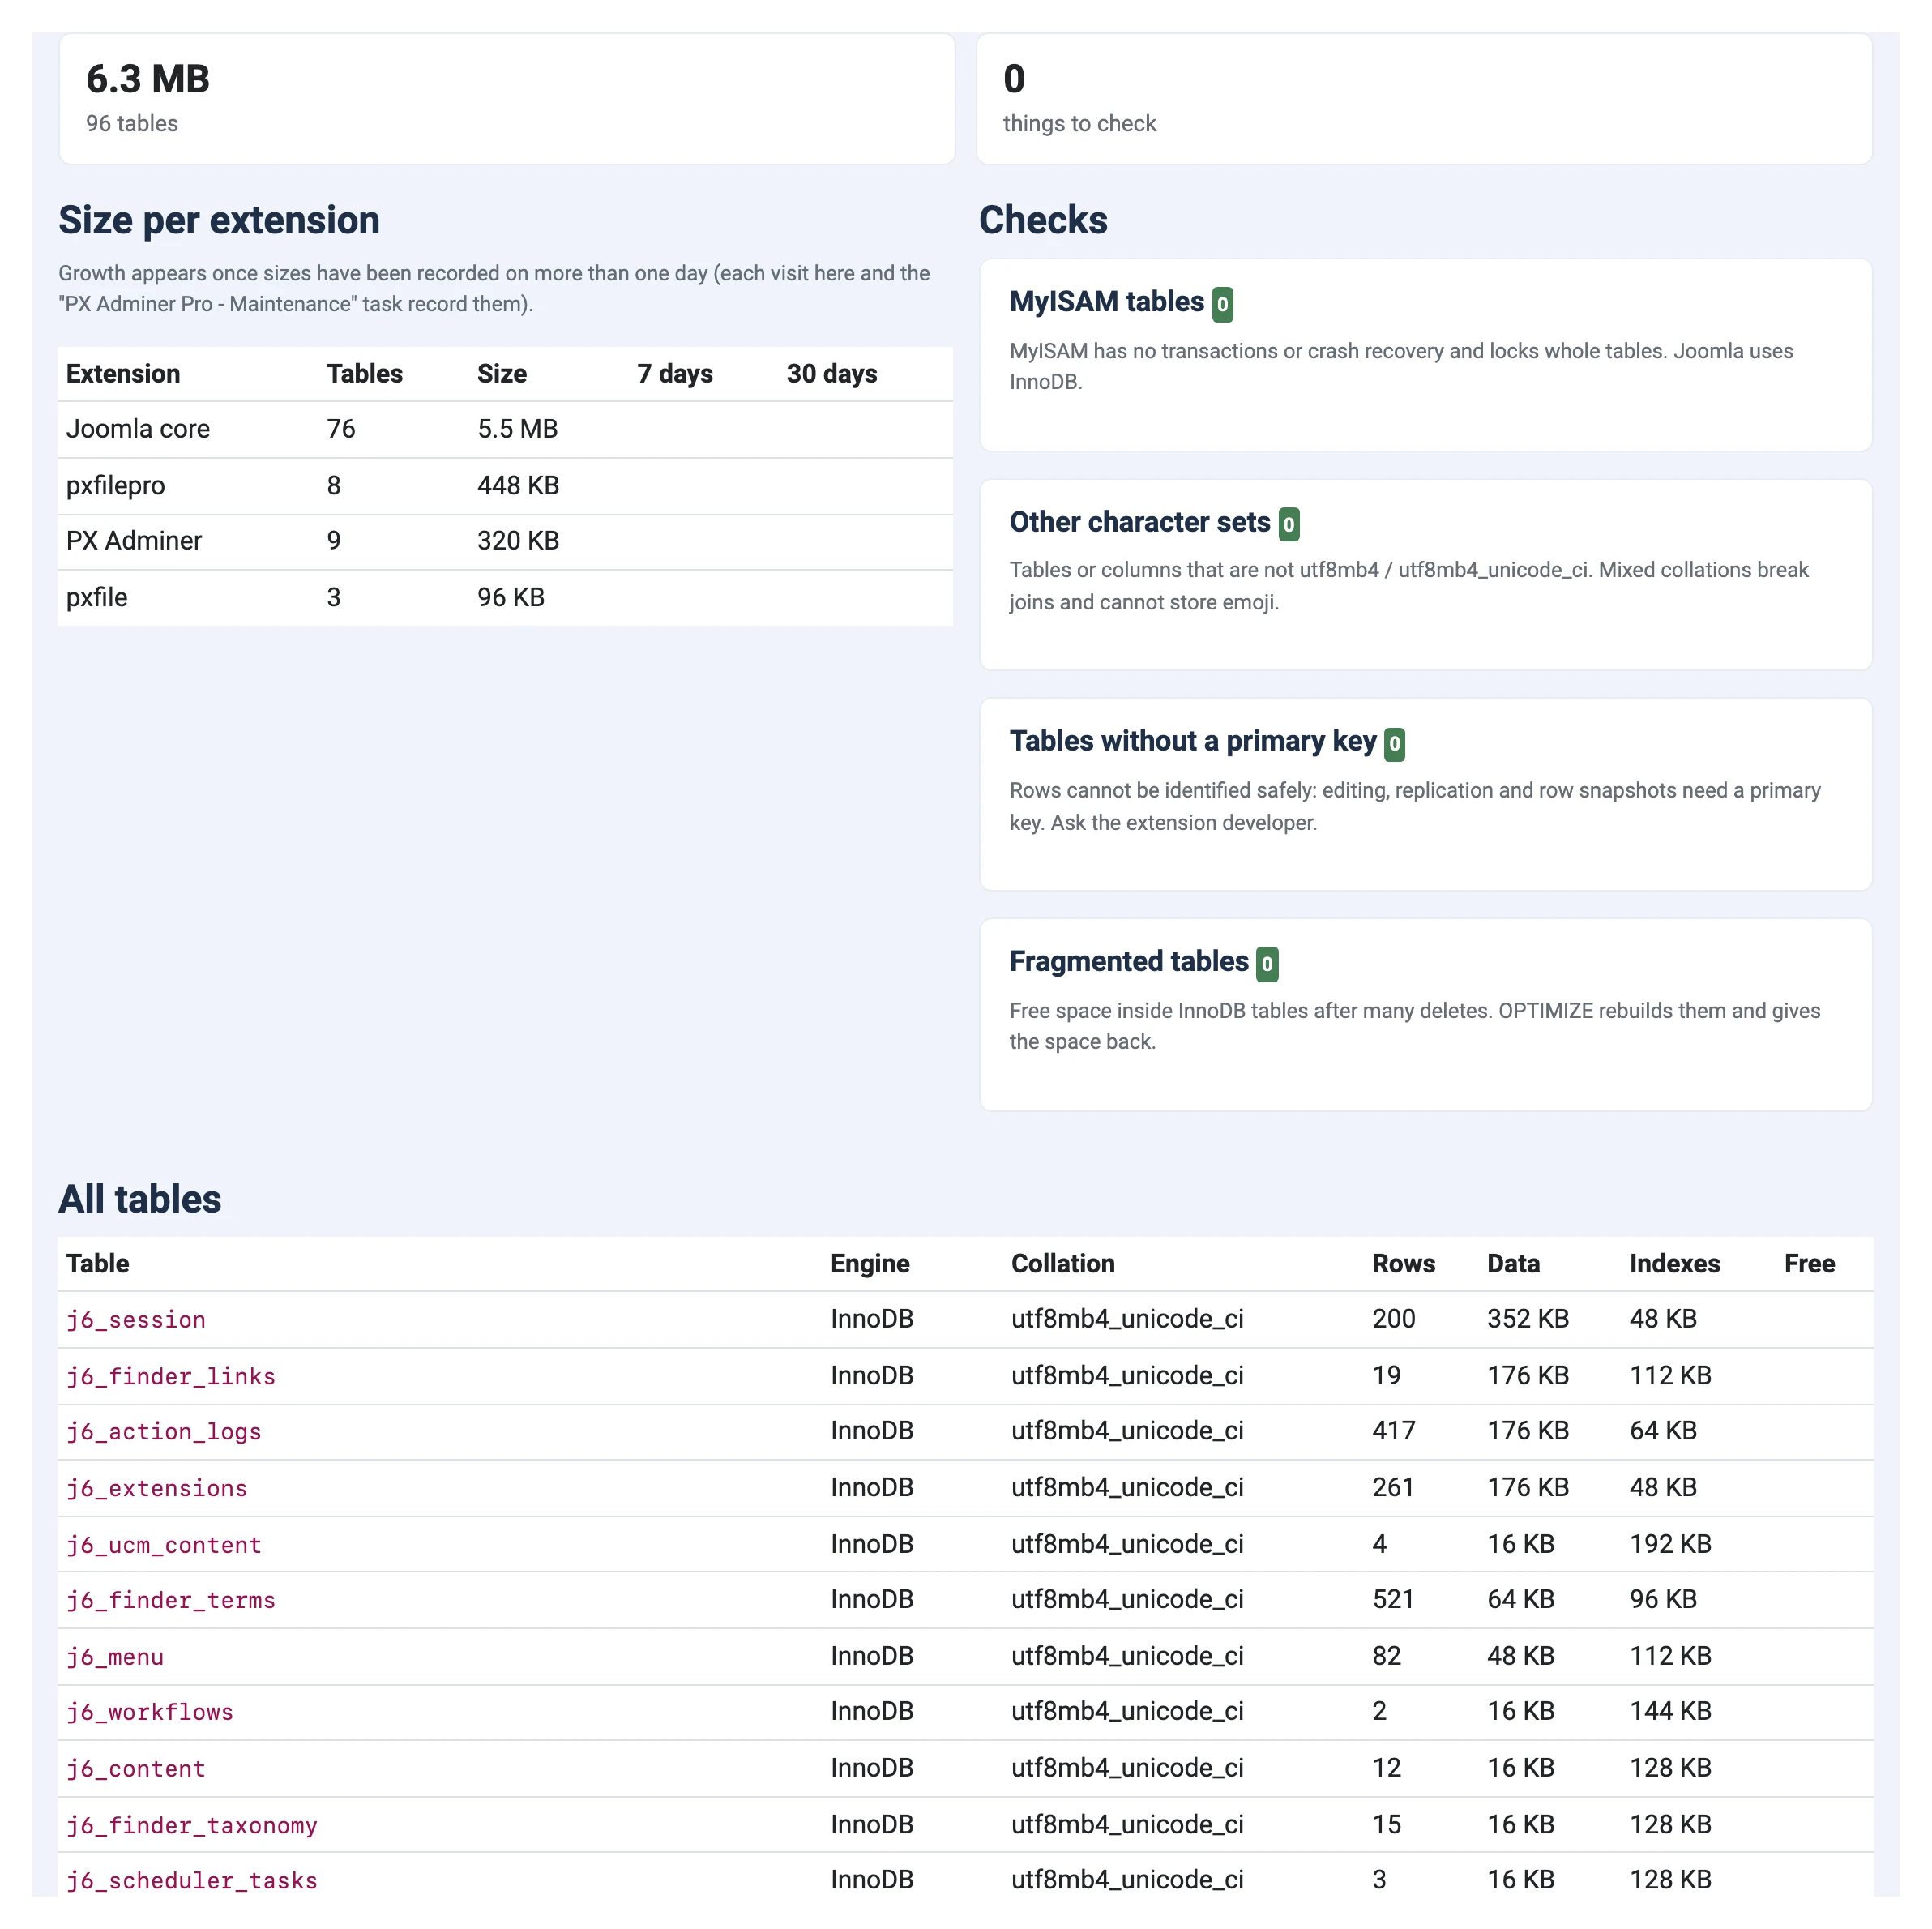The height and width of the screenshot is (1929, 1932).
Task: Open the j6_finder_taxonomy table link
Action: click(192, 1825)
